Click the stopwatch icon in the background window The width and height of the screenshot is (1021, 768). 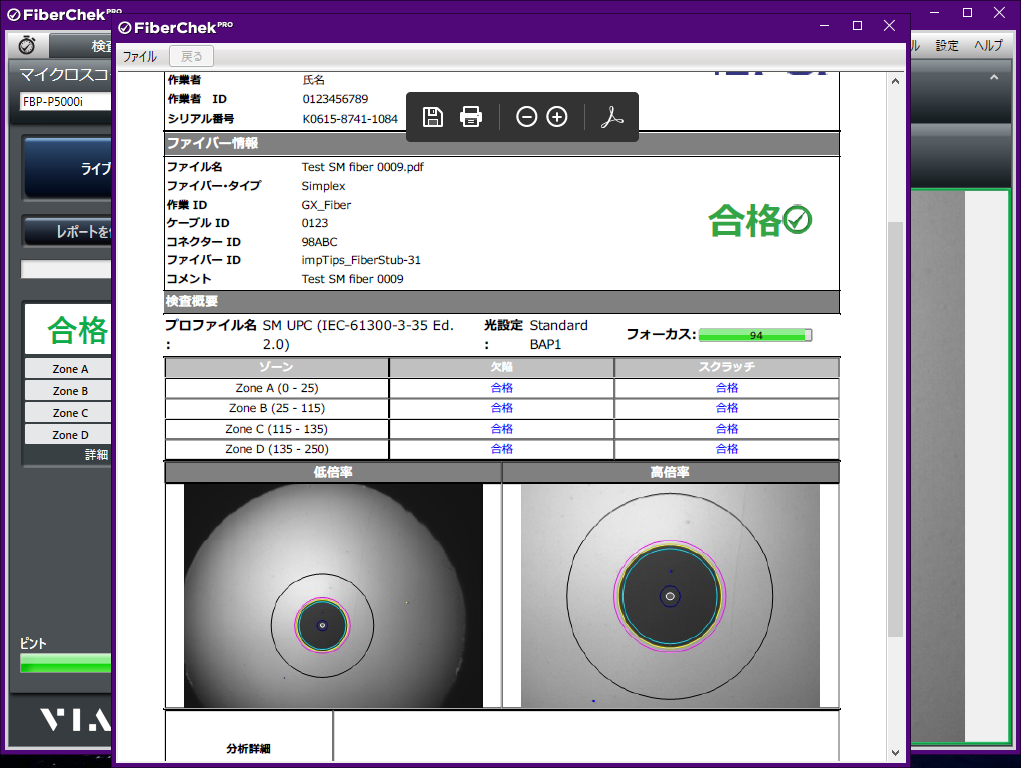27,46
